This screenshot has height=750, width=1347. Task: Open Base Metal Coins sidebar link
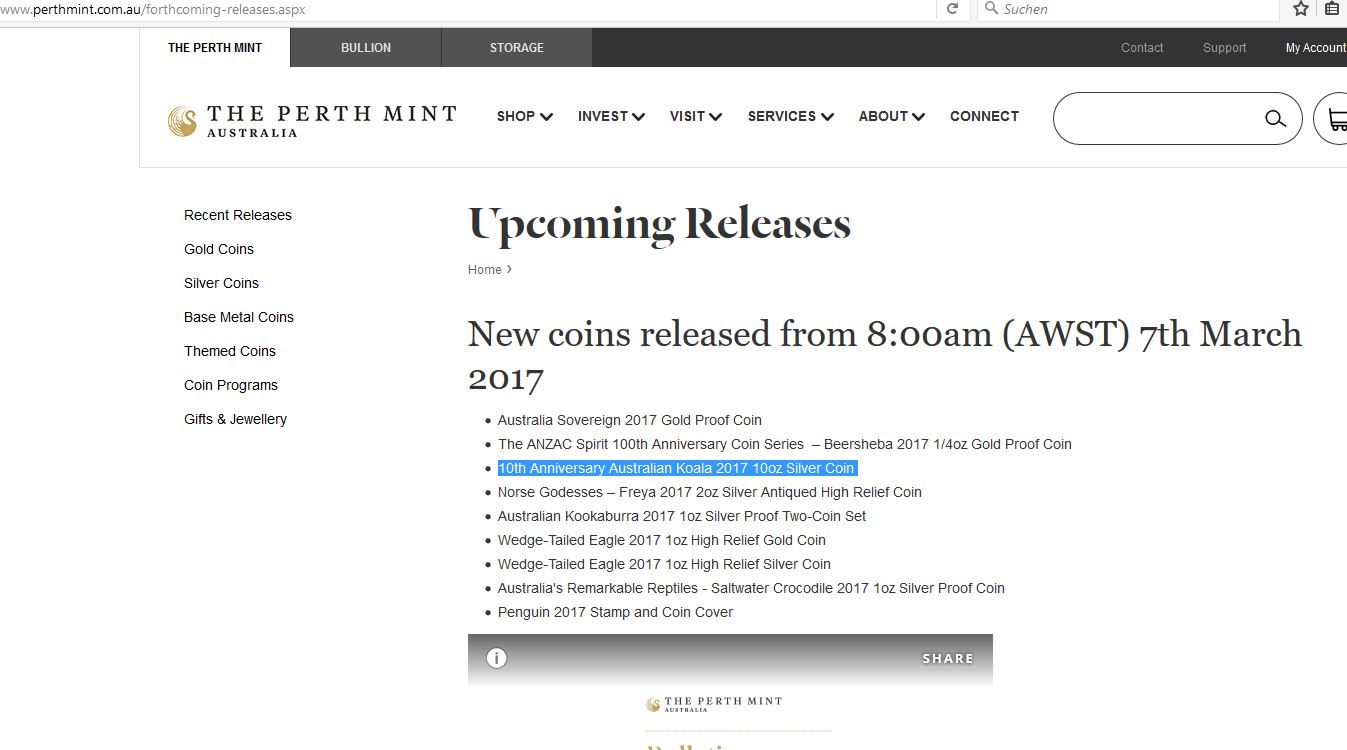(x=239, y=317)
